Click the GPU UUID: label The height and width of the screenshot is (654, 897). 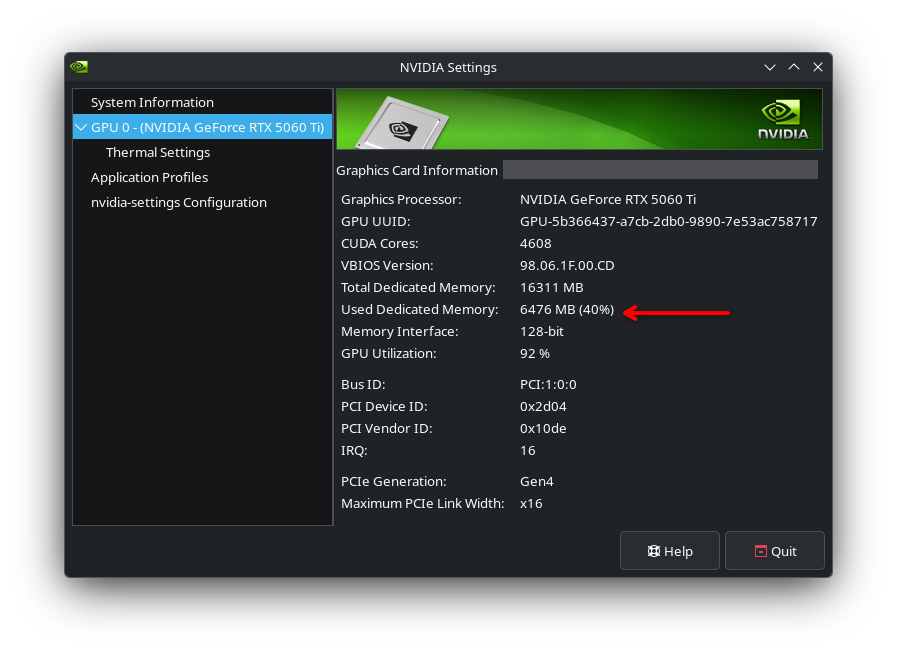tap(375, 221)
